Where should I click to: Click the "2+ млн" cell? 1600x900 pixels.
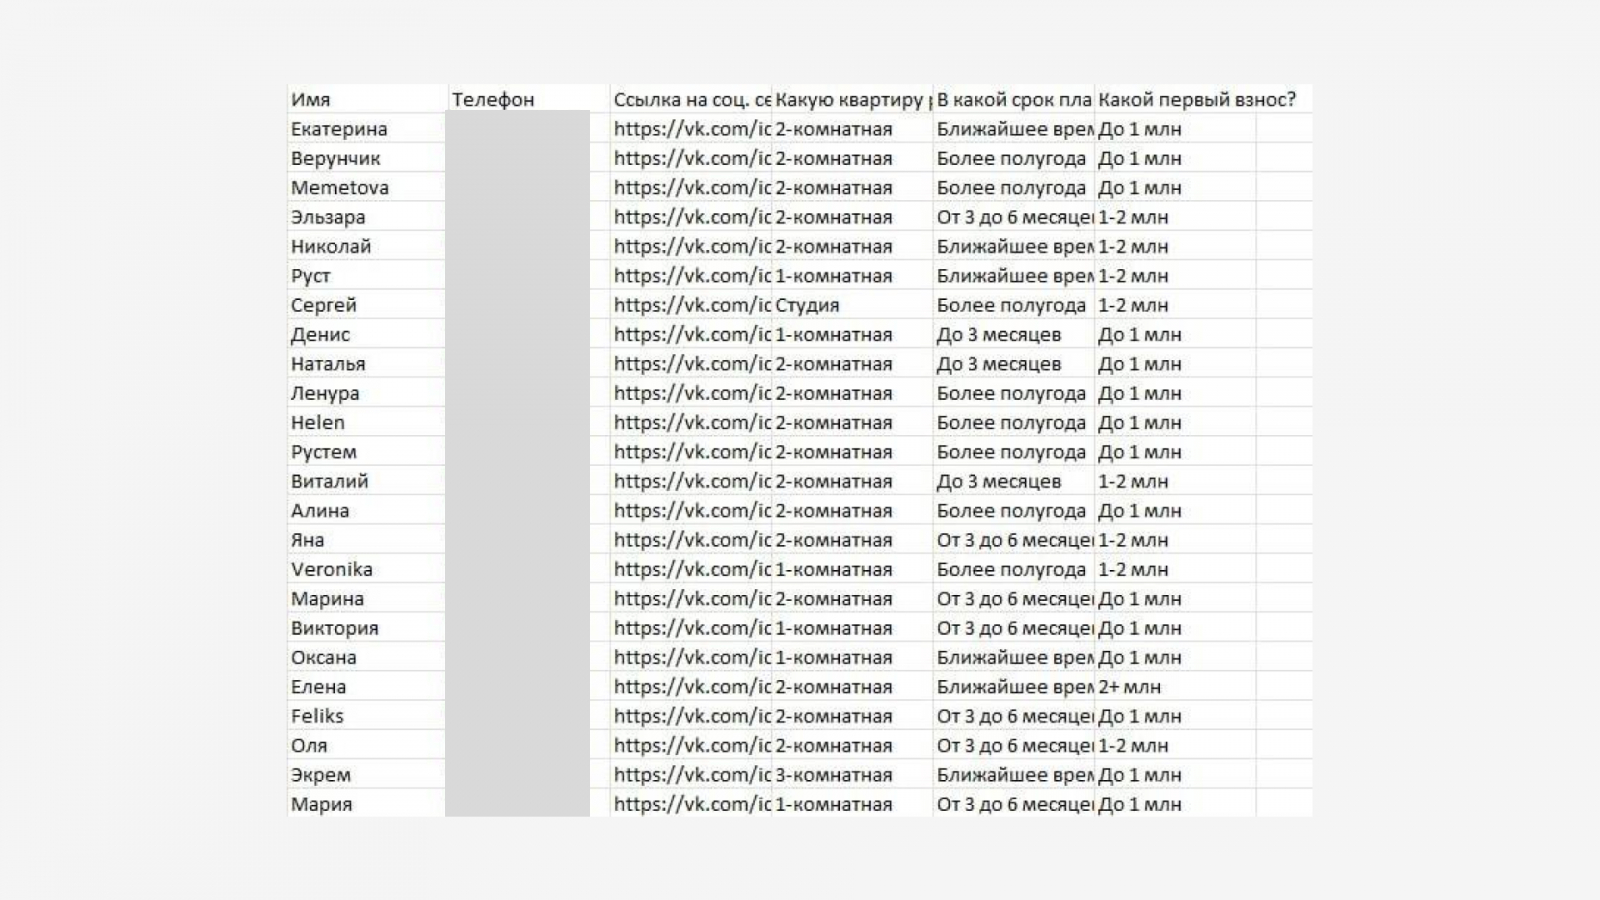click(1129, 687)
